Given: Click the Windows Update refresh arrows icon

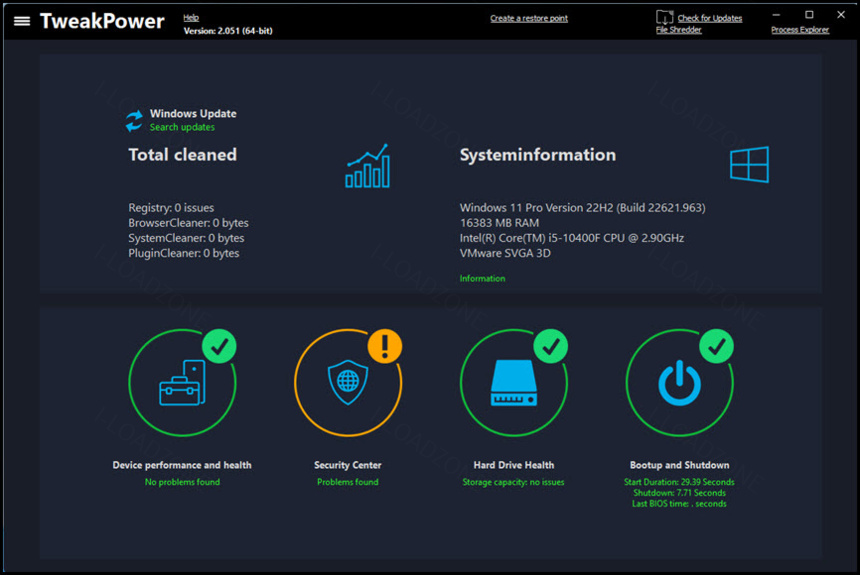Looking at the screenshot, I should click(x=134, y=121).
